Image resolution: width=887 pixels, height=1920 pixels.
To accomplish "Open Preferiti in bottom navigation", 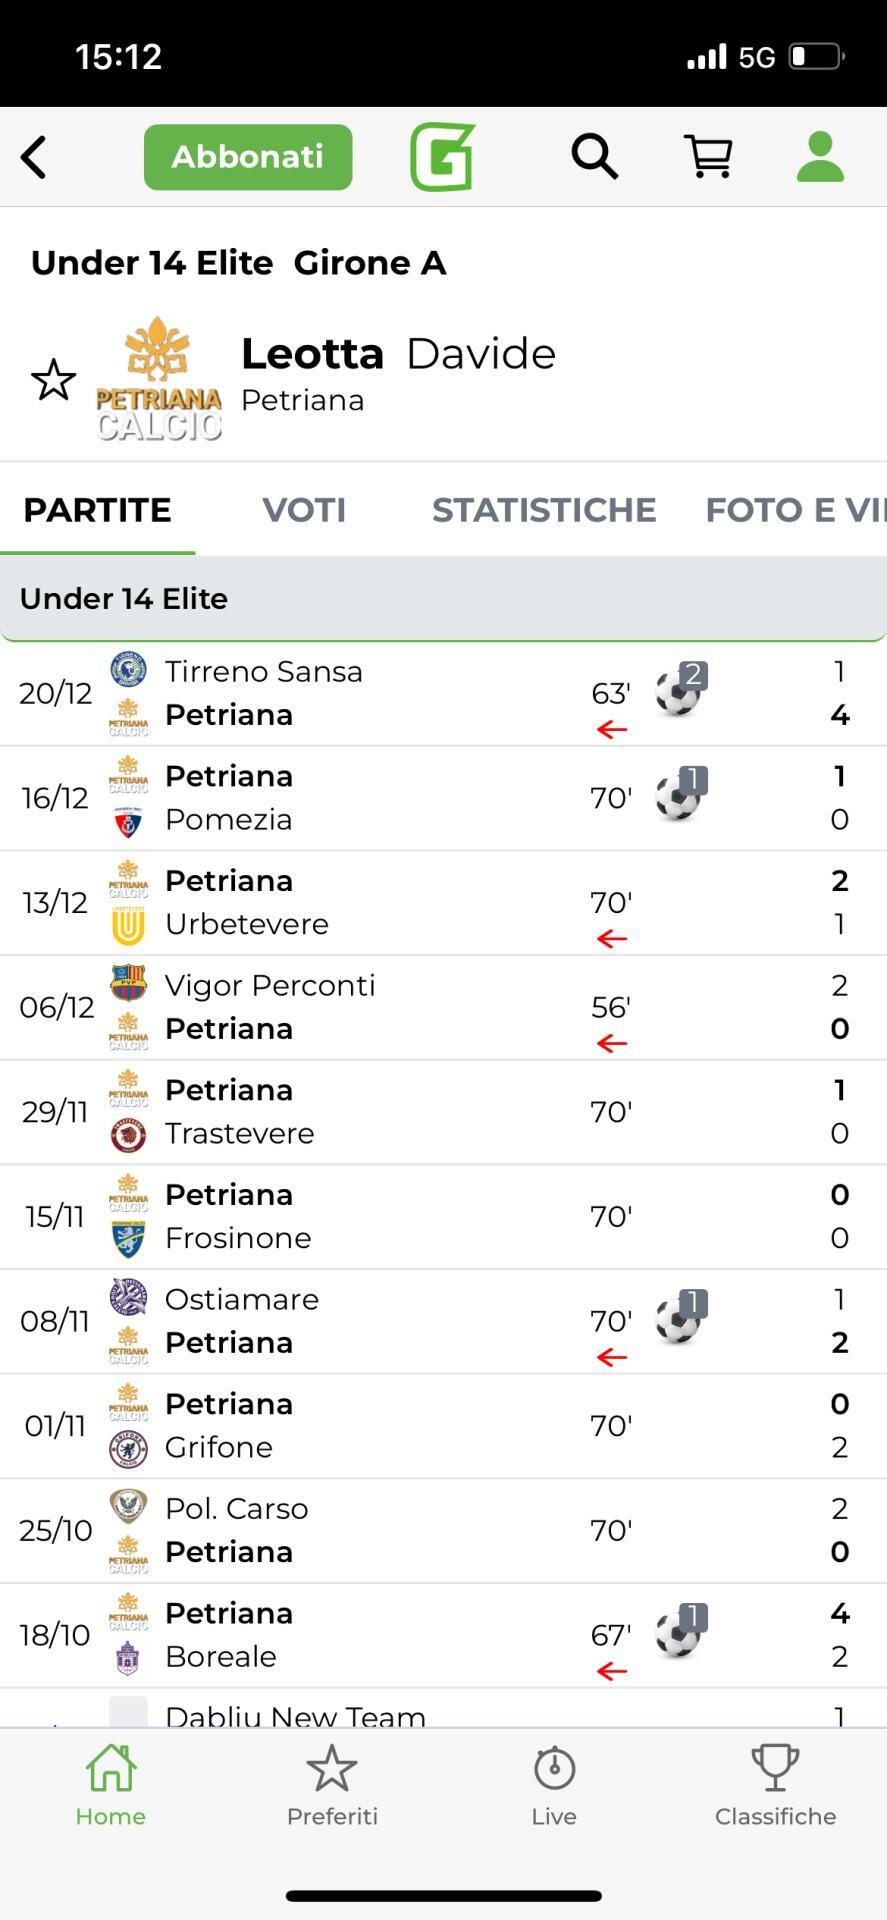I will coord(332,1786).
